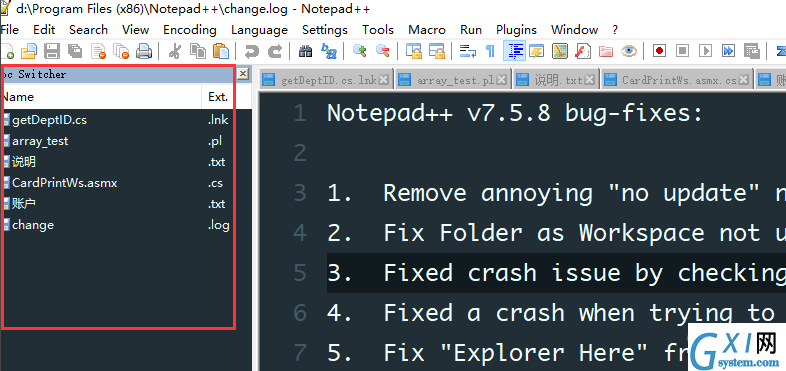Click the Open file folder icon
Screen dimensions: 786x371
pyautogui.click(x=29, y=51)
